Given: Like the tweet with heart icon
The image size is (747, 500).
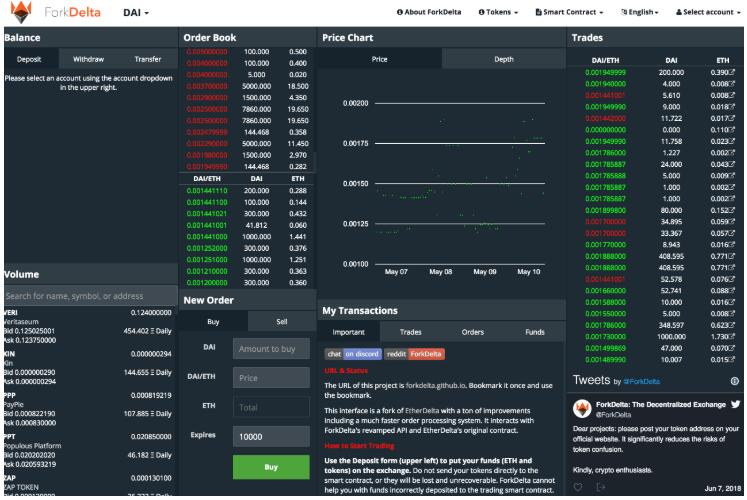Looking at the screenshot, I should [578, 487].
